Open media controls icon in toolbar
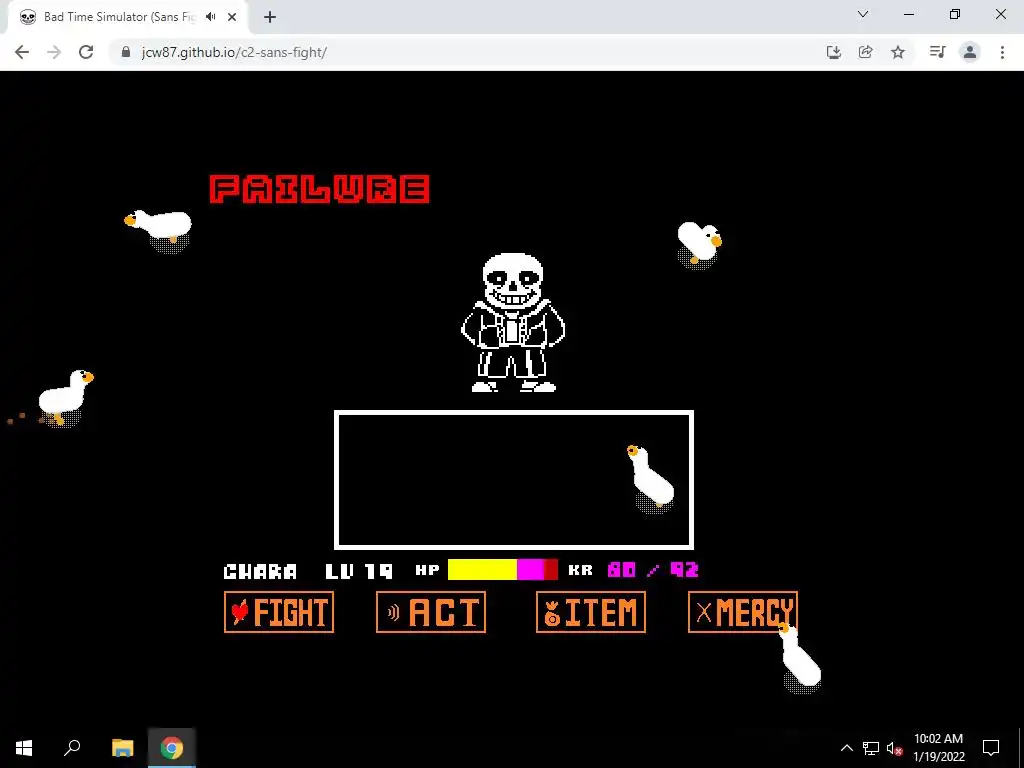This screenshot has height=768, width=1024. [937, 52]
